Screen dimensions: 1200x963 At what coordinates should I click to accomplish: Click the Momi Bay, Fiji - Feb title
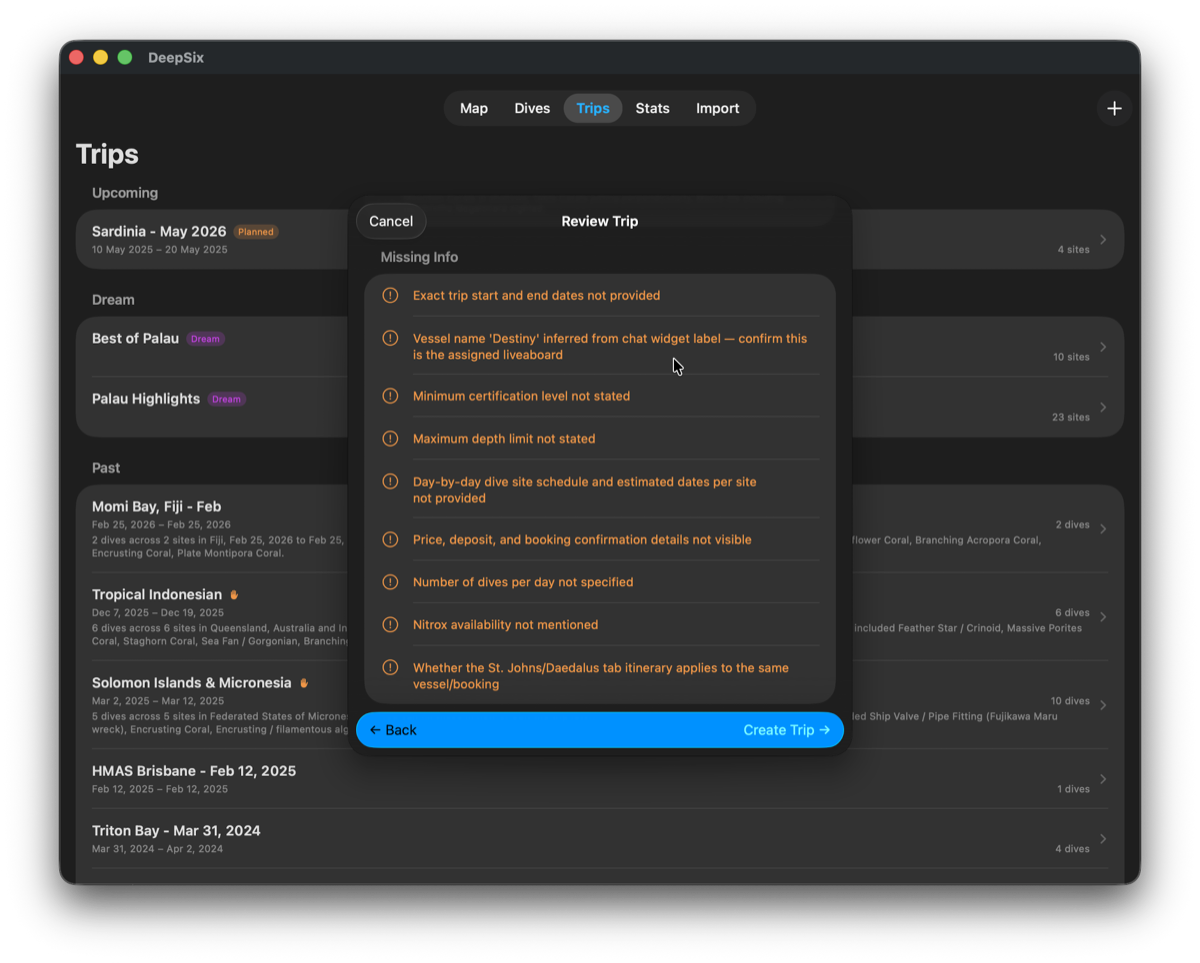pos(156,506)
